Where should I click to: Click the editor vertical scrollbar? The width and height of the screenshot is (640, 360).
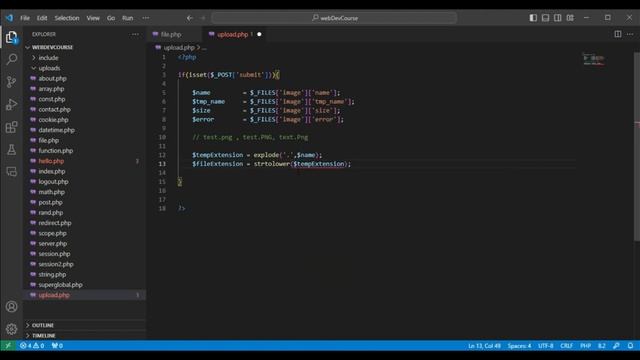click(637, 147)
